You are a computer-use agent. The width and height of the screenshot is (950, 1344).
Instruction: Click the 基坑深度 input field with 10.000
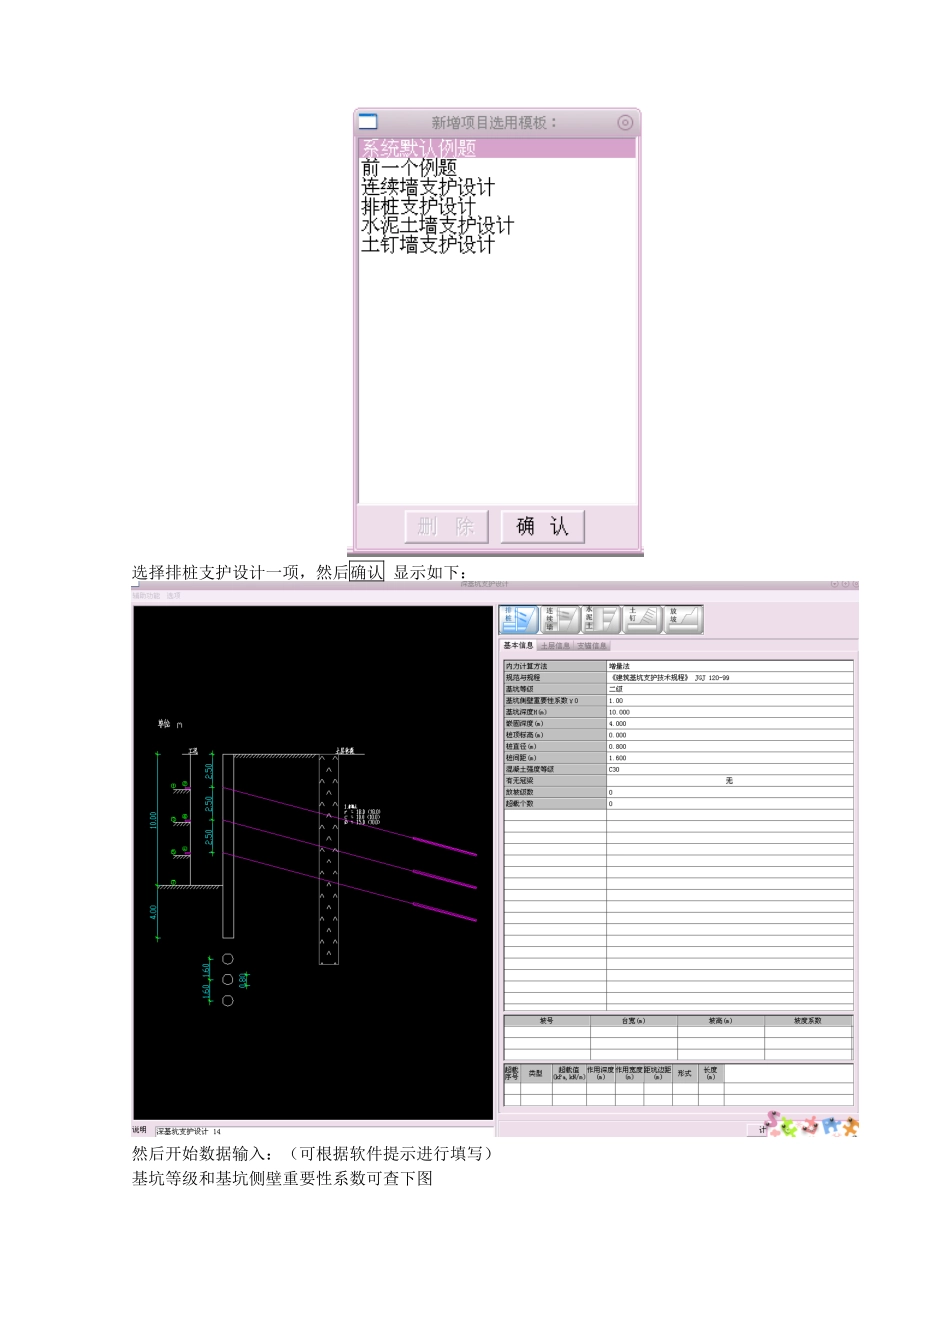tap(729, 712)
